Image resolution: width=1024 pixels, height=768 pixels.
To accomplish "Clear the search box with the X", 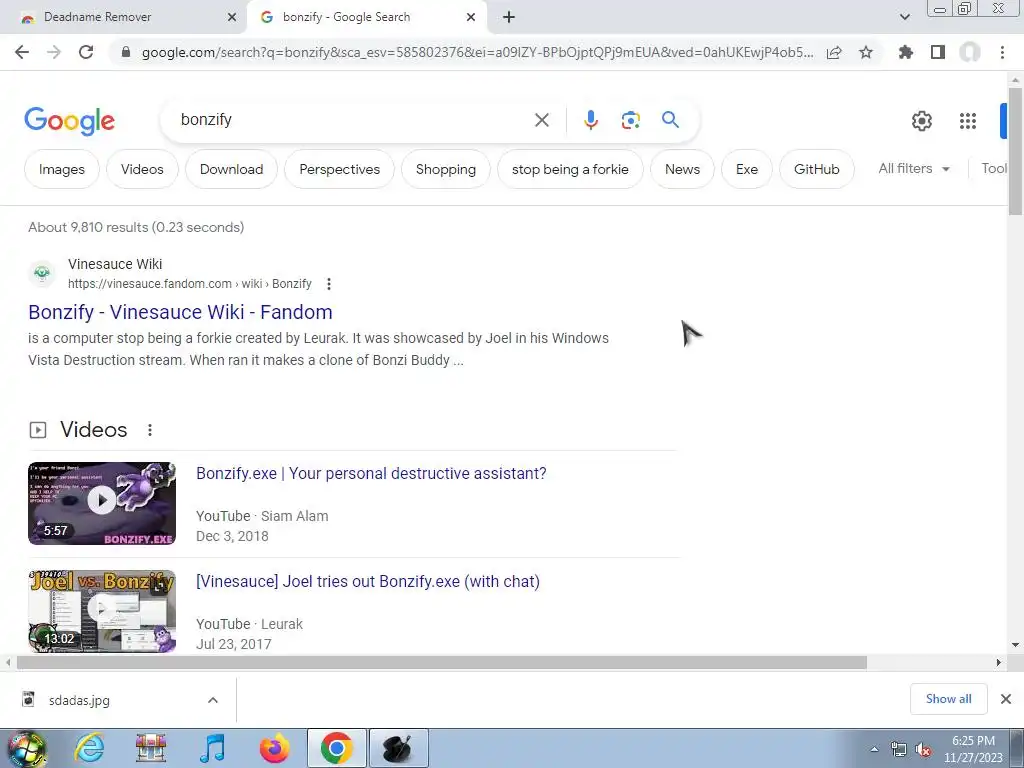I will [x=541, y=120].
